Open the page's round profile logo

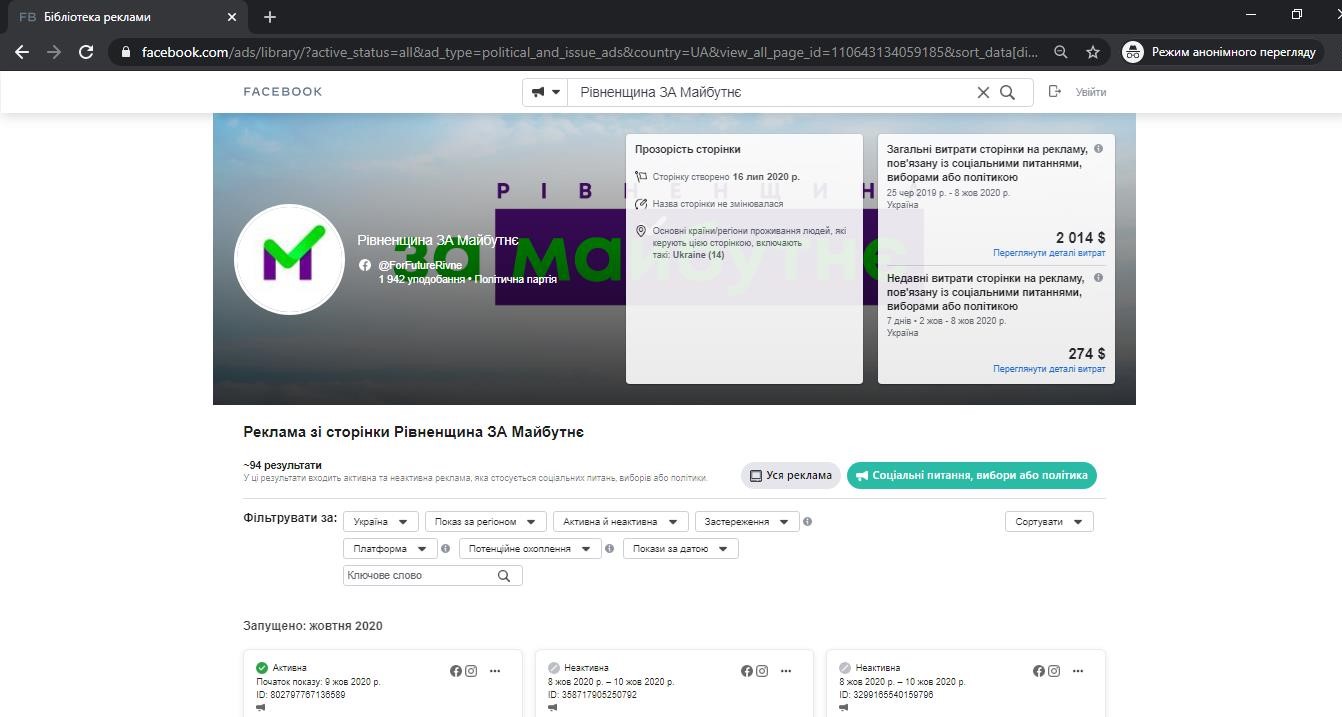click(289, 259)
